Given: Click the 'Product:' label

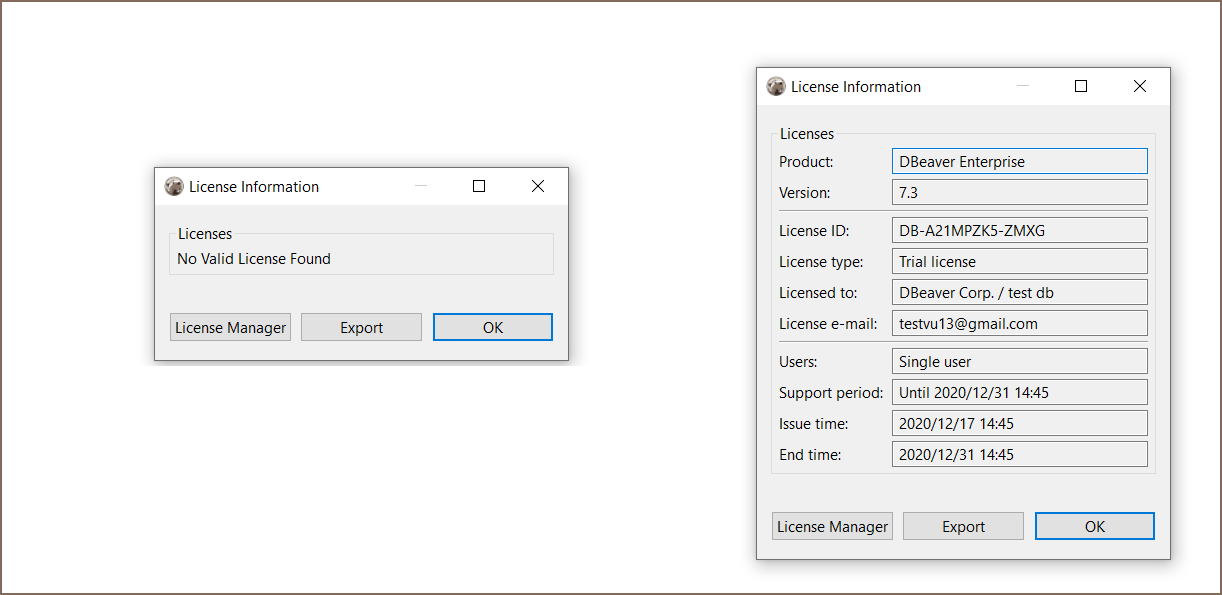Looking at the screenshot, I should tap(806, 161).
